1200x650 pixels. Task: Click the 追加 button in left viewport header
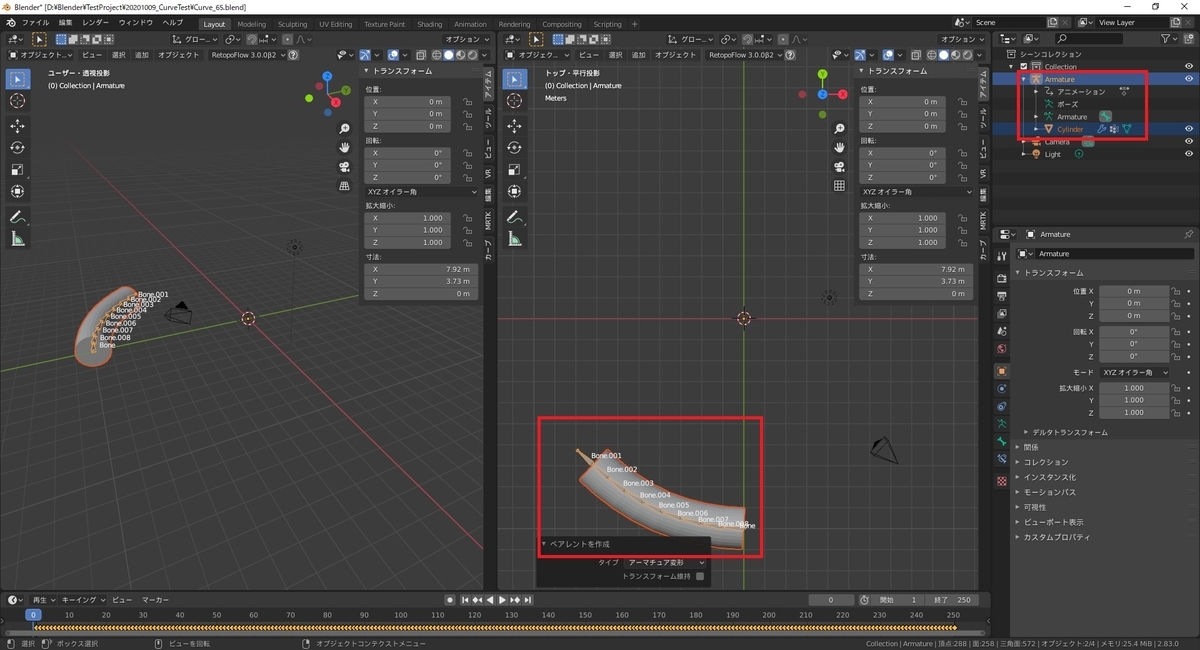142,55
